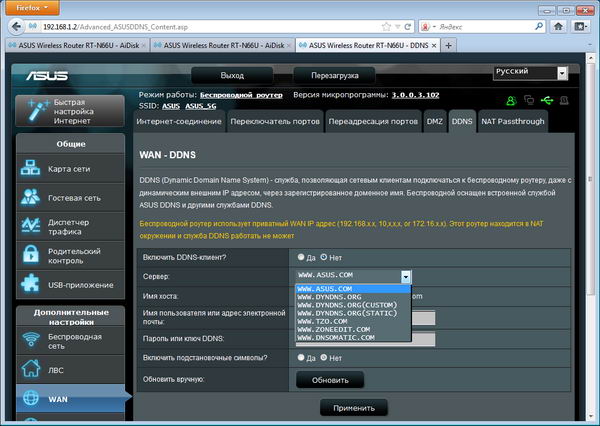The height and width of the screenshot is (426, 600).
Task: Switch to second AiDisk browser tab
Action: click(223, 46)
